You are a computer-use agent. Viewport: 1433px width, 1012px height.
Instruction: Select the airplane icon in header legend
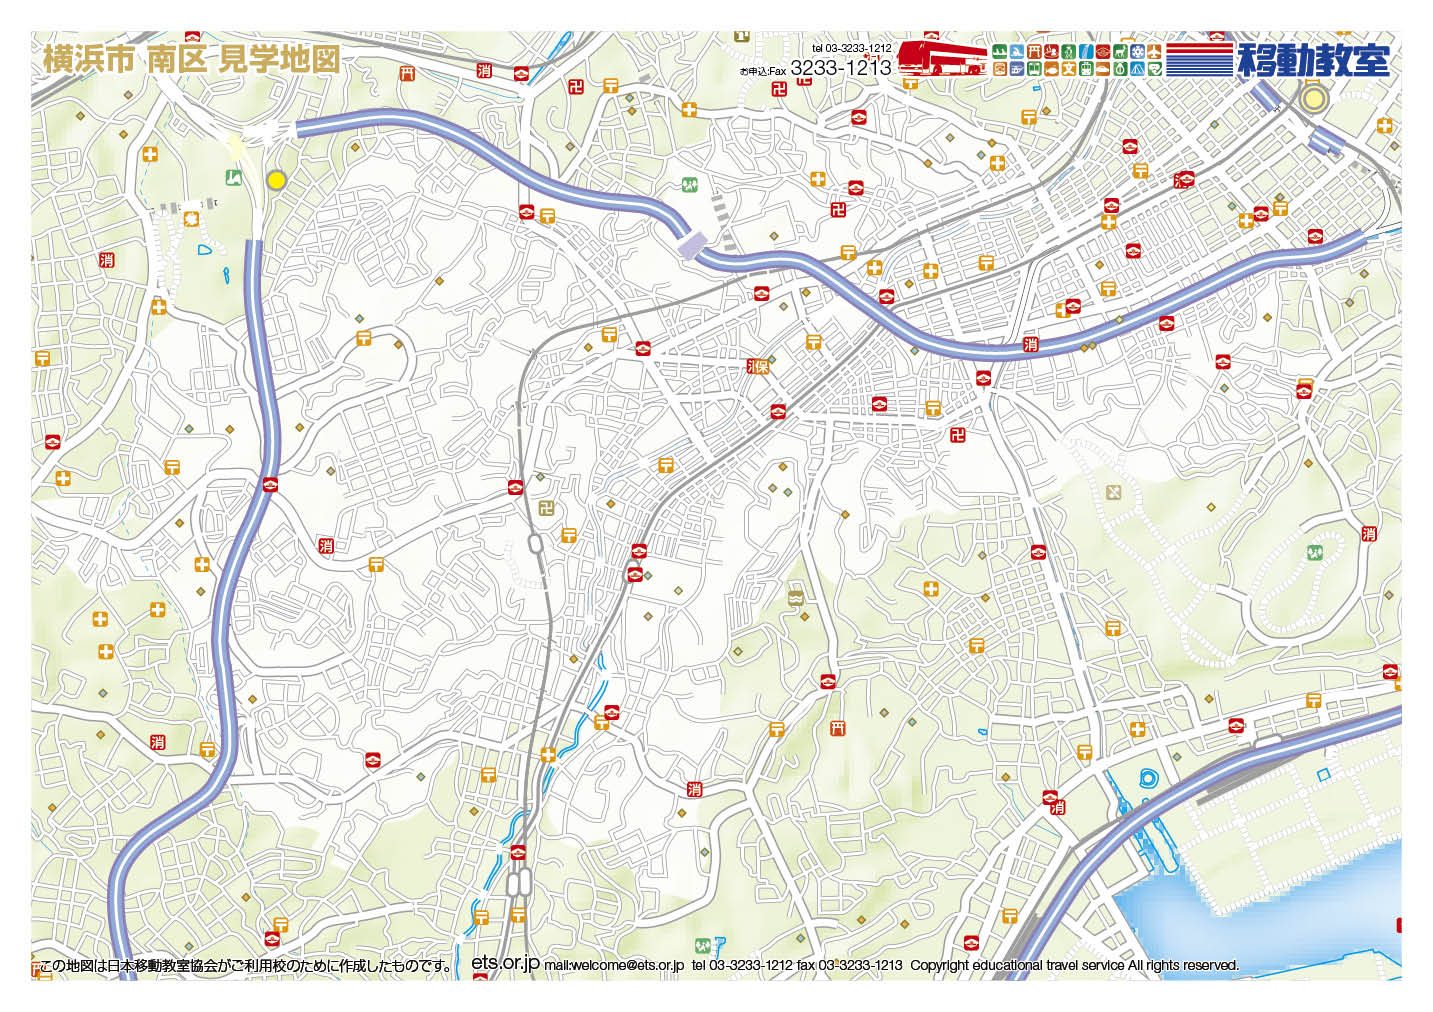click(x=1154, y=51)
